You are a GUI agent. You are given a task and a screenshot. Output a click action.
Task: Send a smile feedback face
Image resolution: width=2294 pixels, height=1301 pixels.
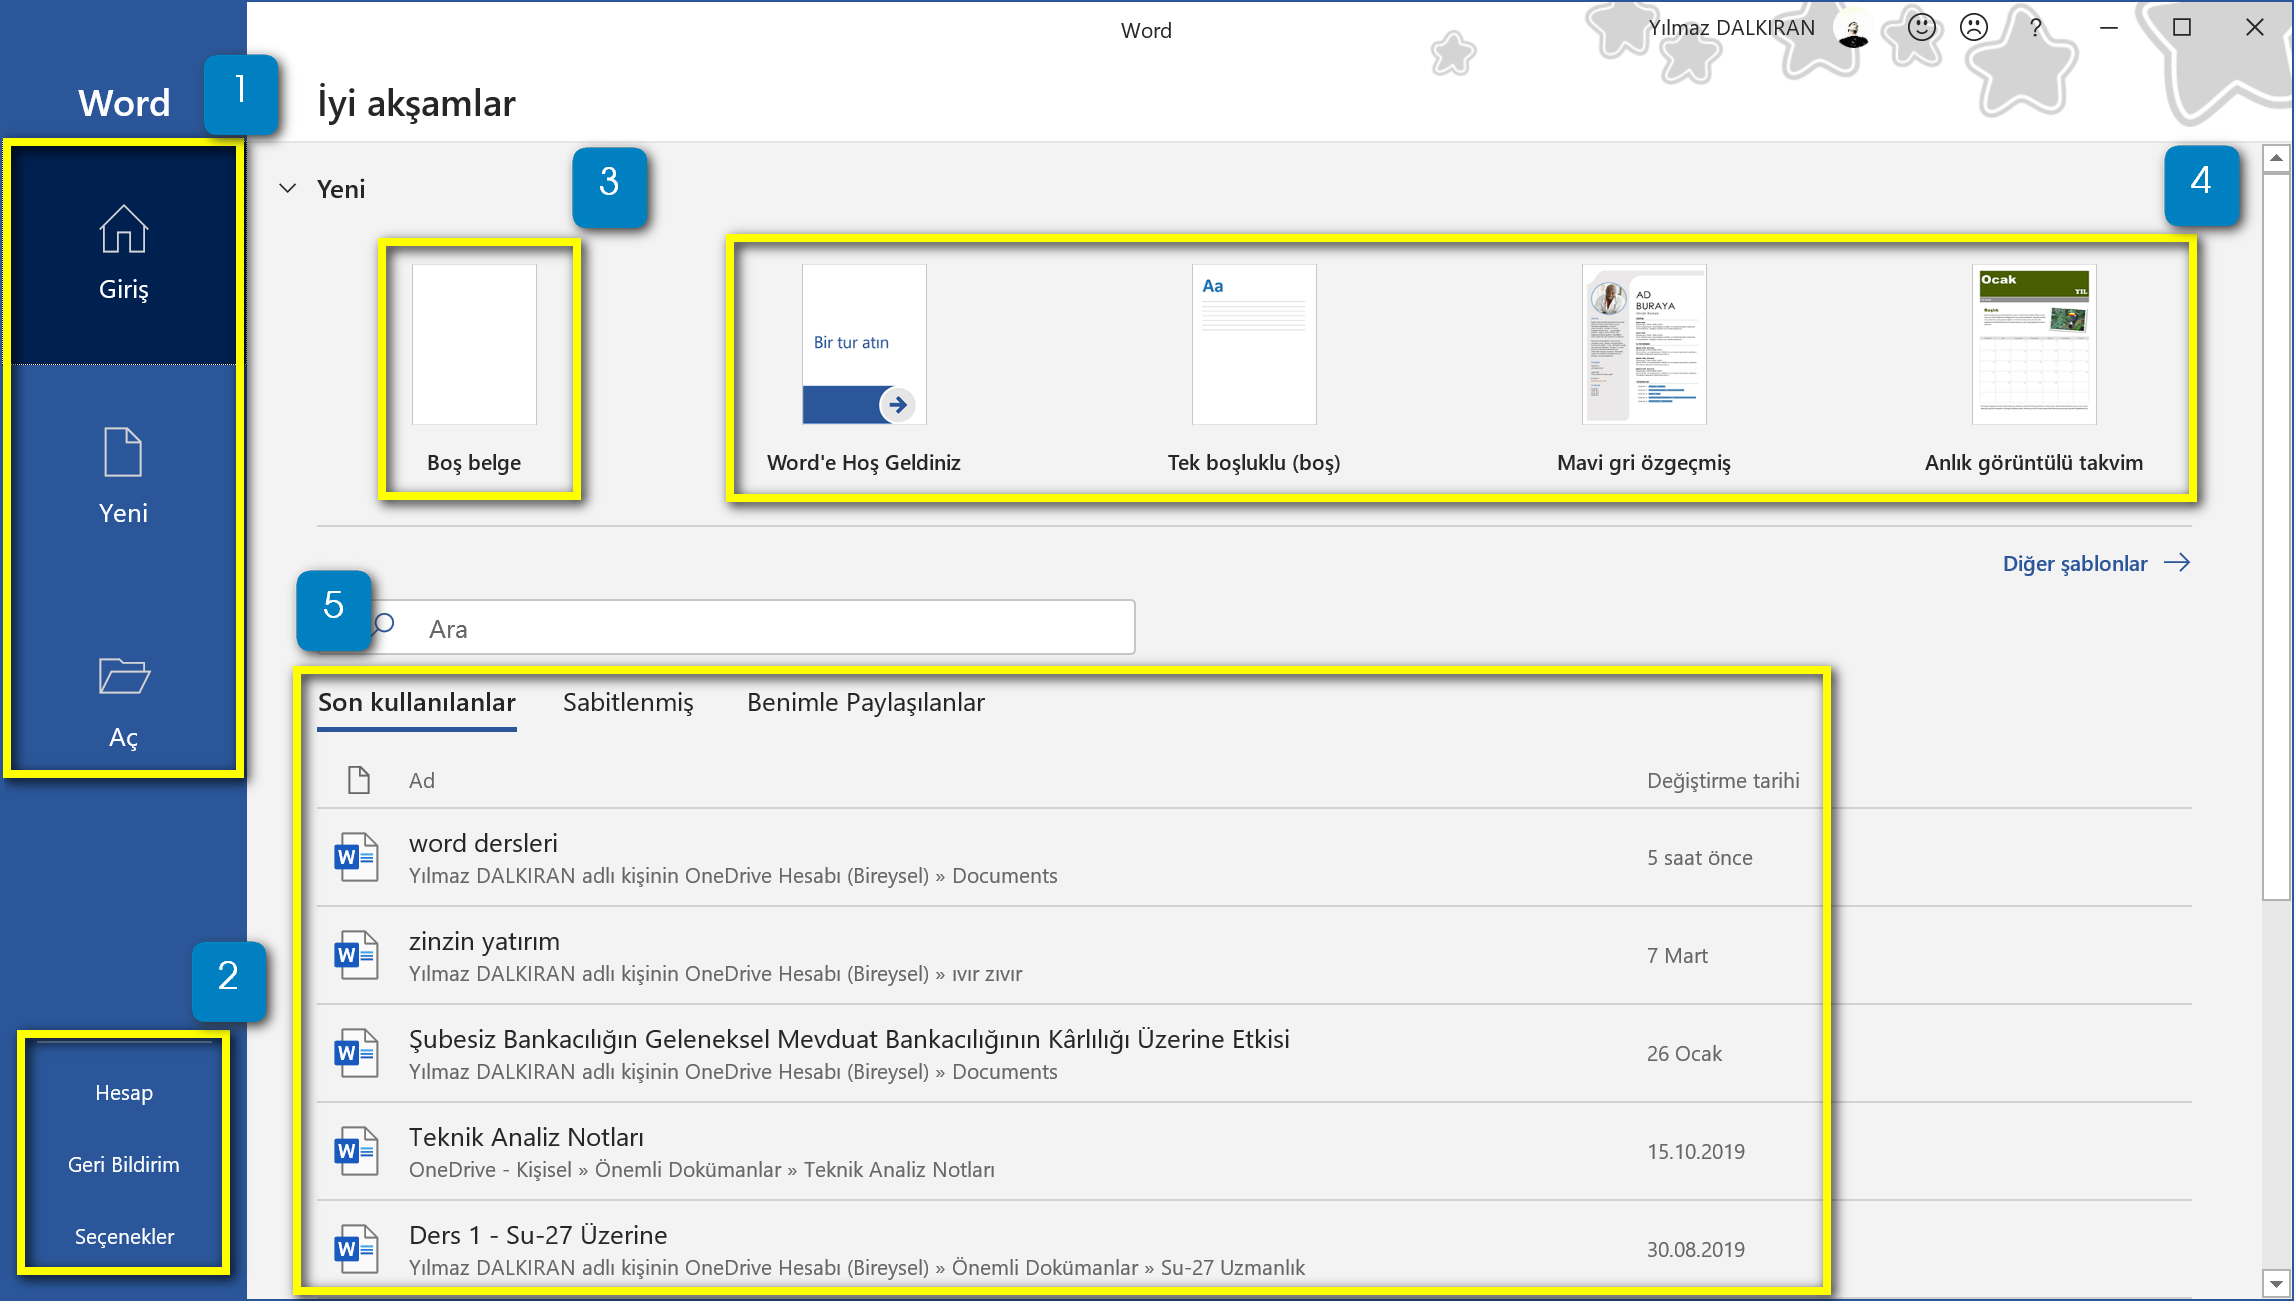1921,28
